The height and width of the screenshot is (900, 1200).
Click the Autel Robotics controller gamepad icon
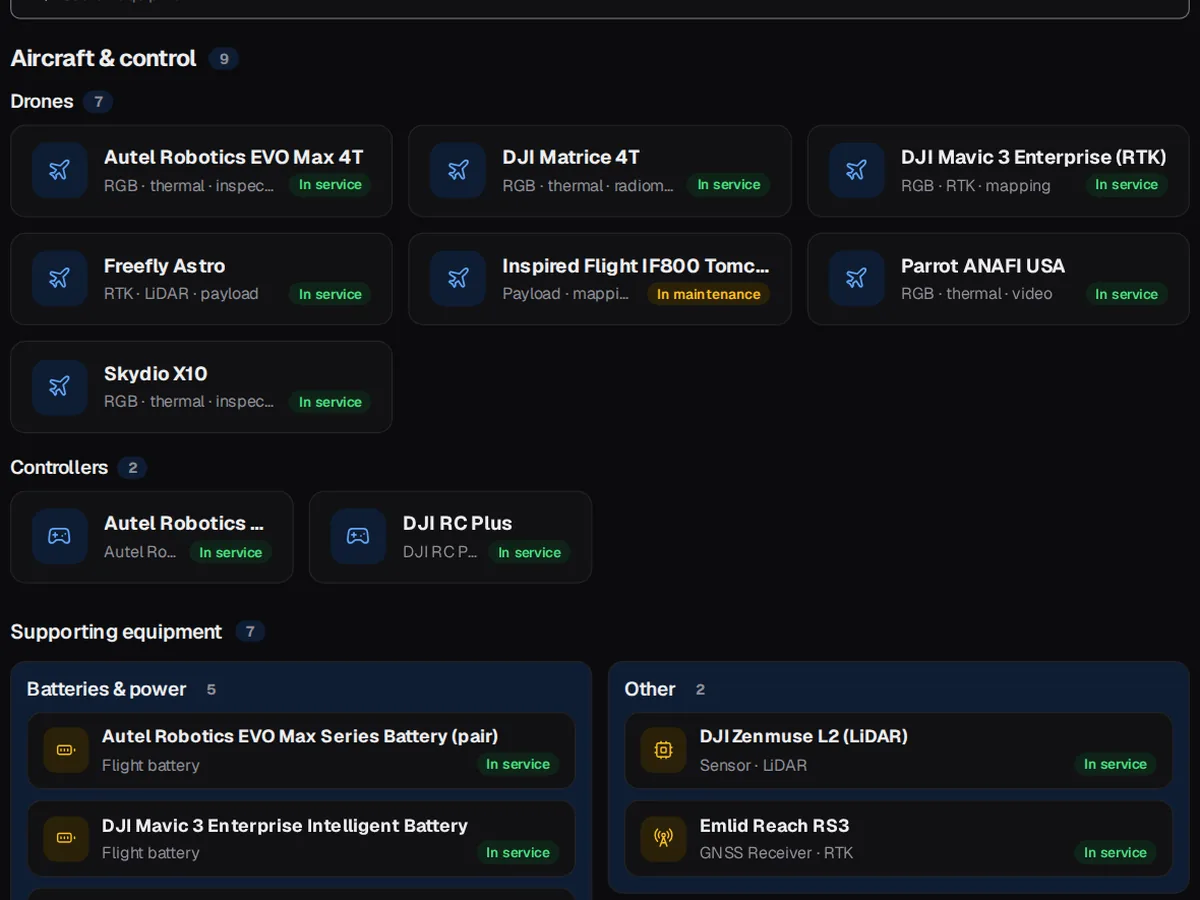[x=60, y=537]
